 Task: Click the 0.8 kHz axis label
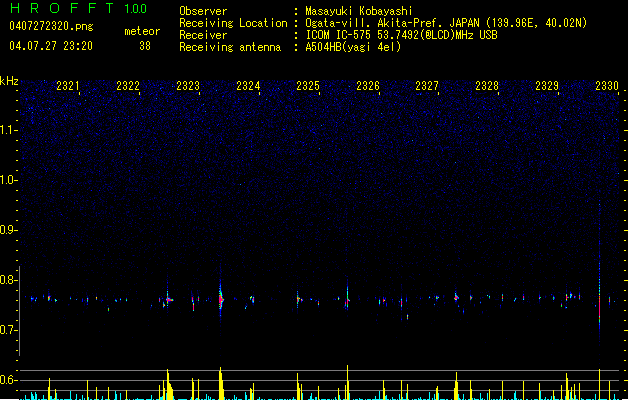9,280
